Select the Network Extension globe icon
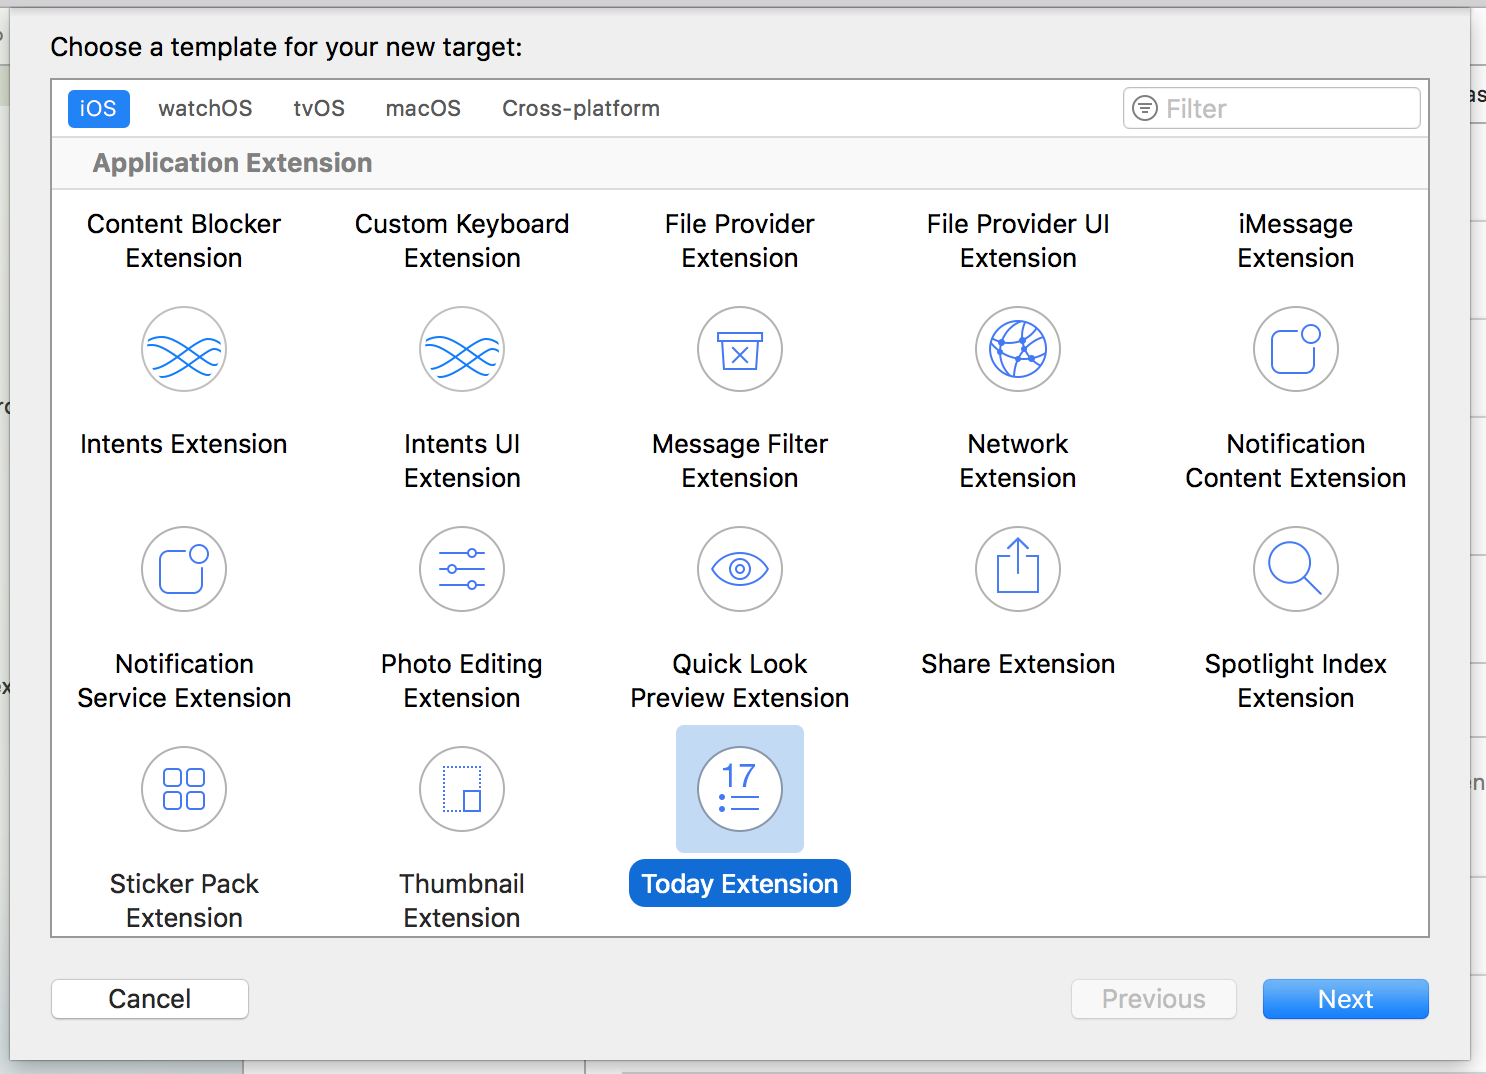 pos(1018,349)
